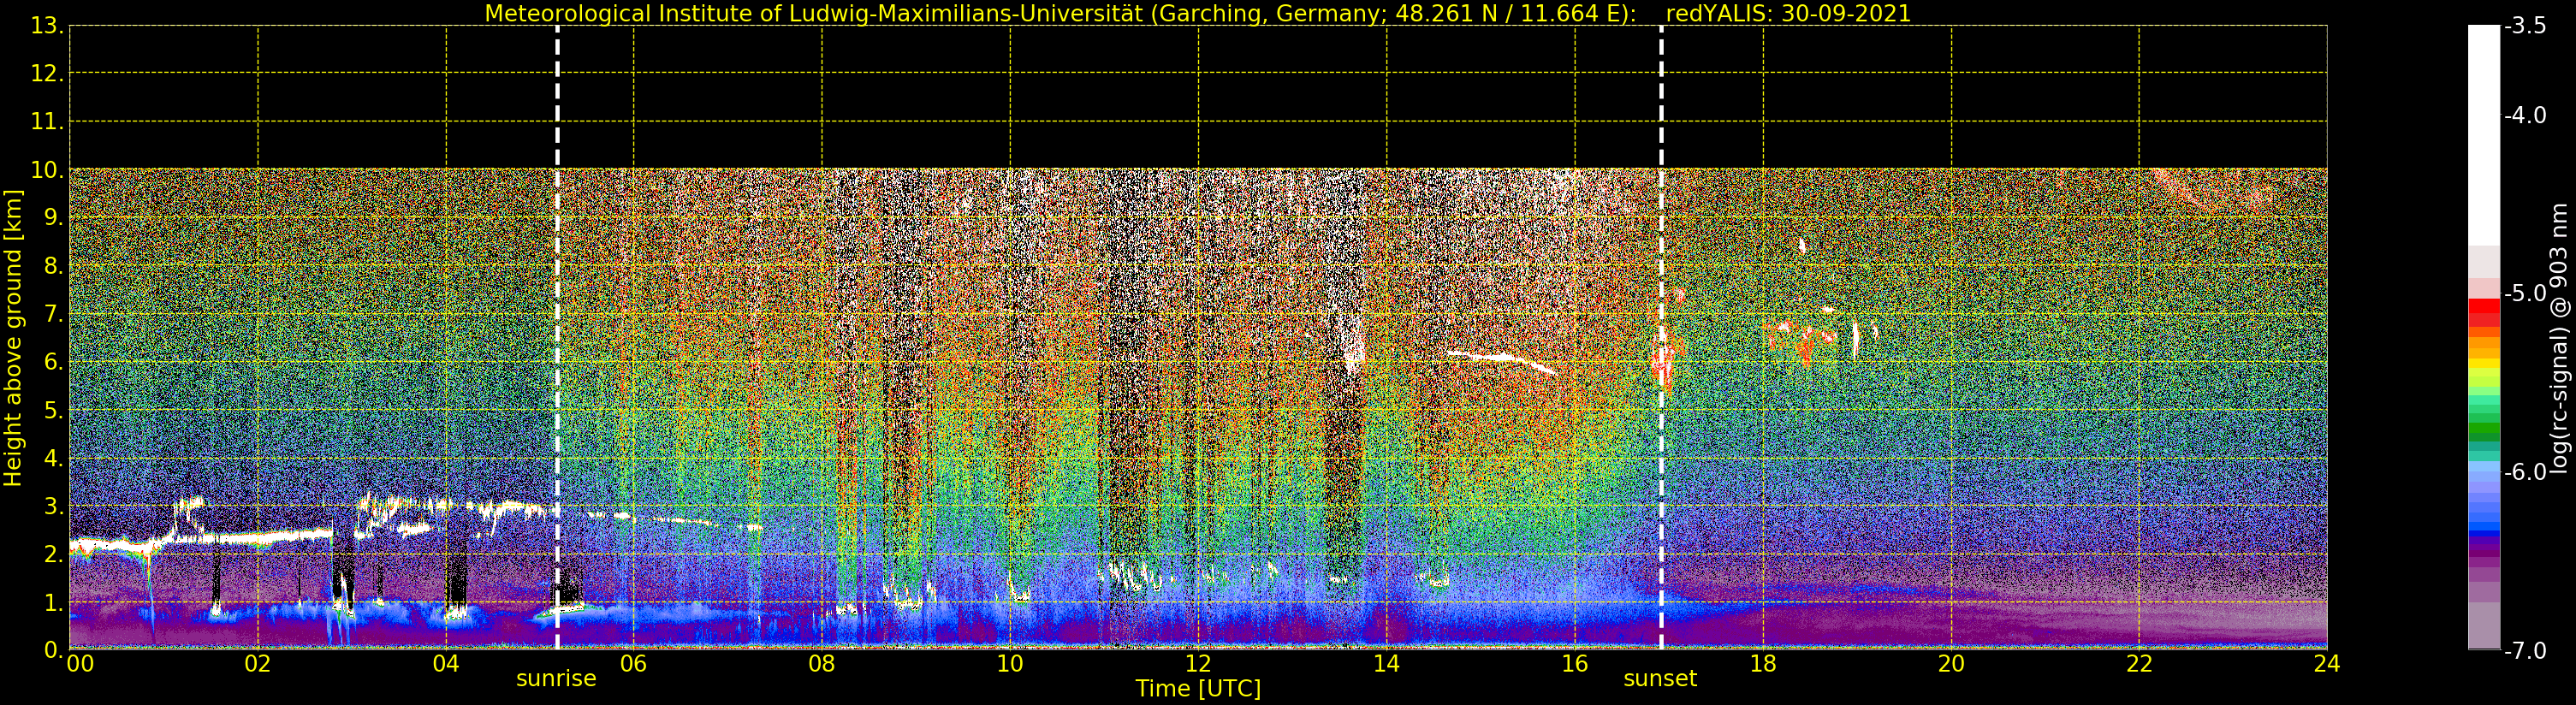Viewport: 2576px width, 705px height.
Task: Click the "3." height axis tick label
Action: (x=54, y=507)
